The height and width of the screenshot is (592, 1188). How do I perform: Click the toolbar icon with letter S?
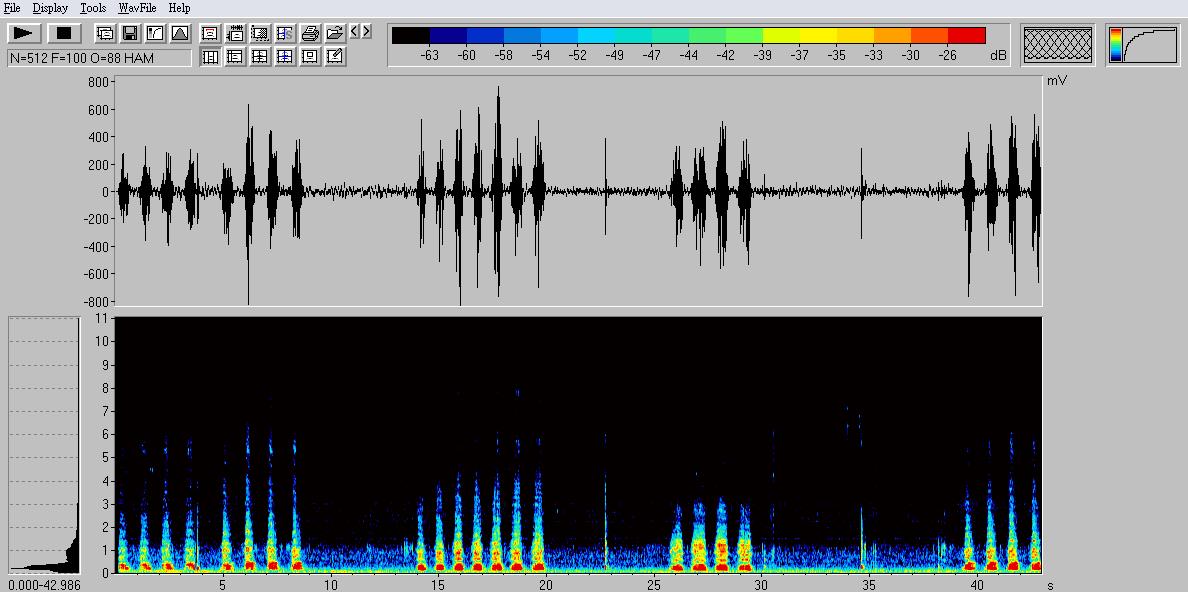(x=285, y=33)
